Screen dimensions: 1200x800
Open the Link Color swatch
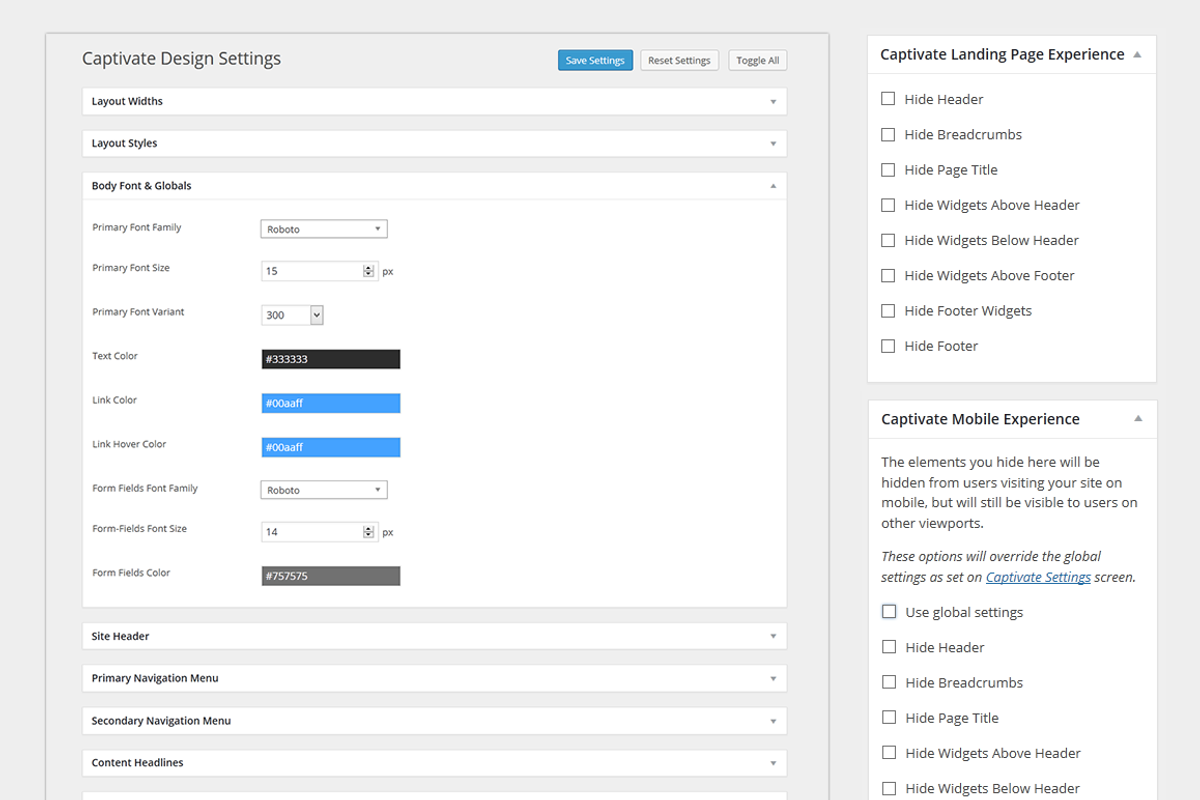(x=331, y=403)
